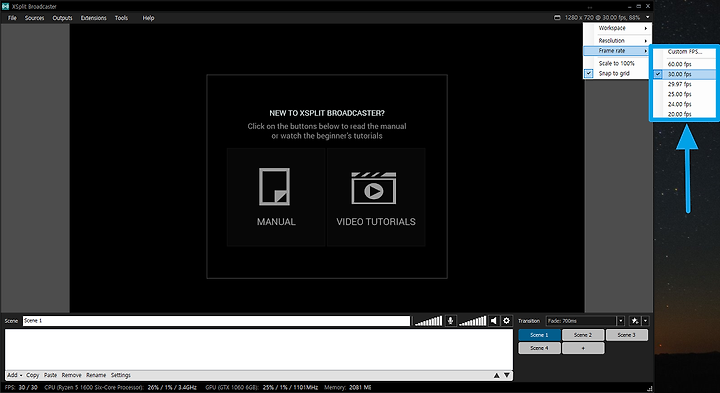Open the Extensions menu
This screenshot has width=720, height=393.
[x=94, y=18]
